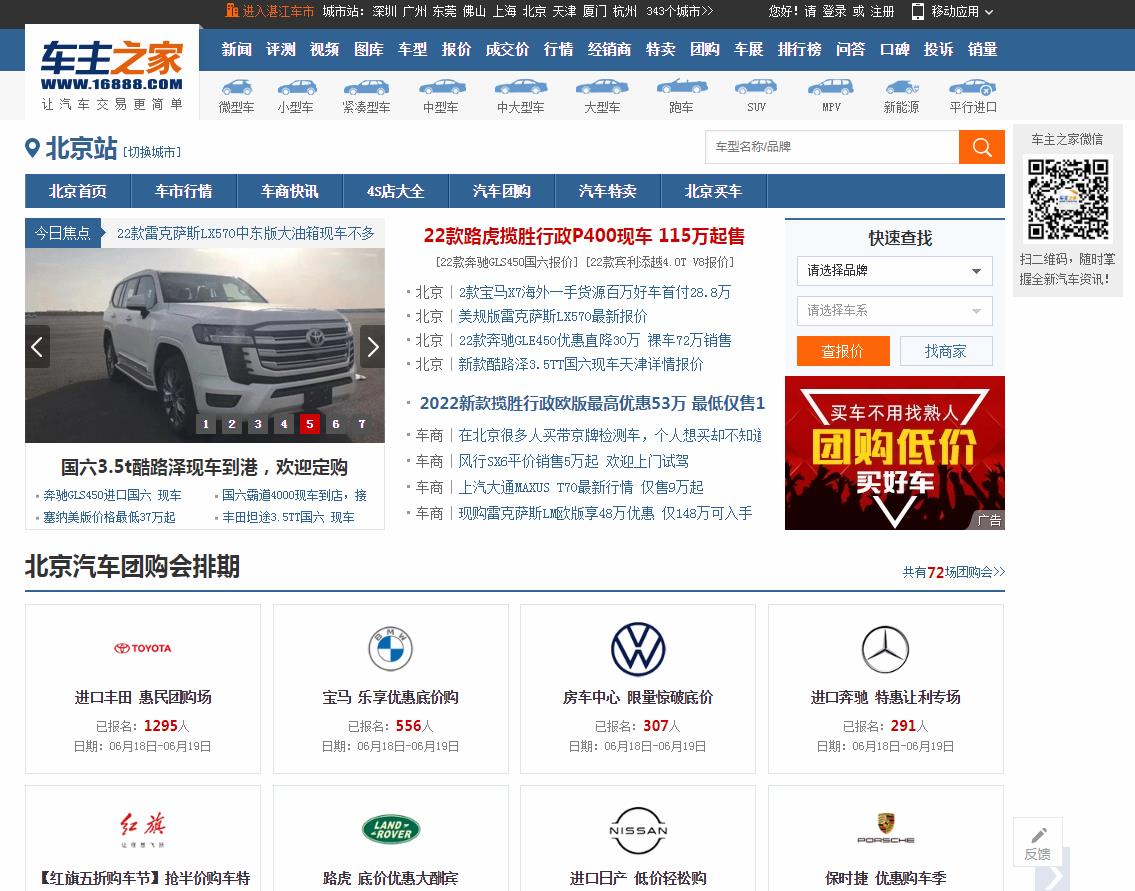Click the 找商家 button
The height and width of the screenshot is (891, 1135).
tap(945, 351)
